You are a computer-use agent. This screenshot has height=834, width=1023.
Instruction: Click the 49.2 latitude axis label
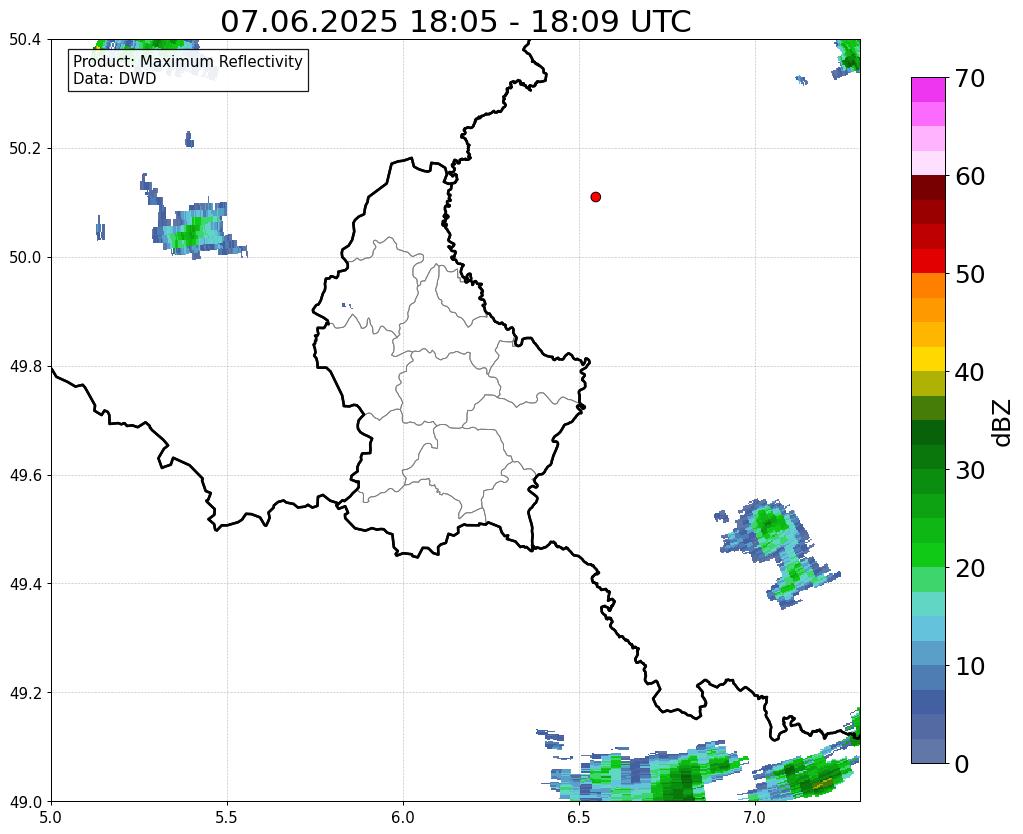coord(25,693)
